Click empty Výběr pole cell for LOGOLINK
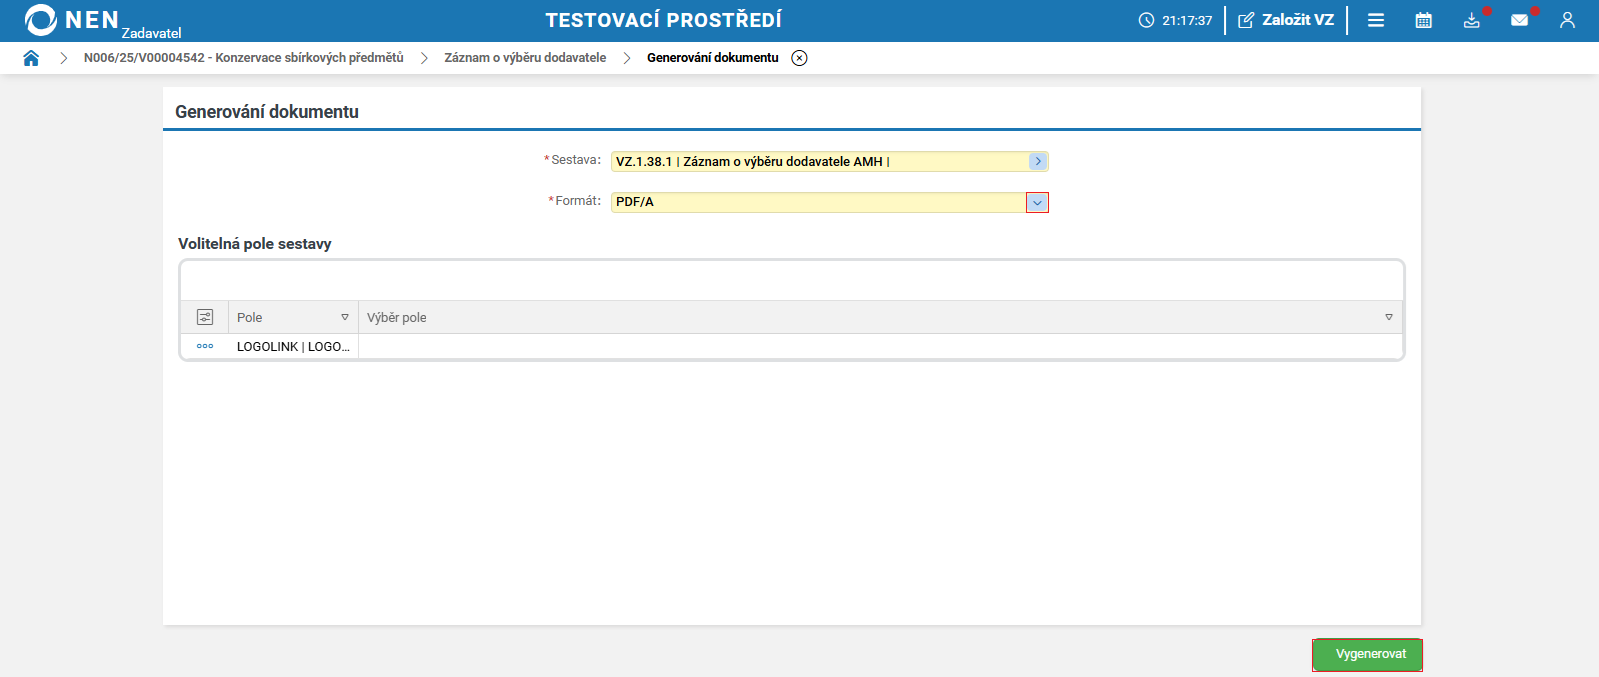 tap(880, 347)
